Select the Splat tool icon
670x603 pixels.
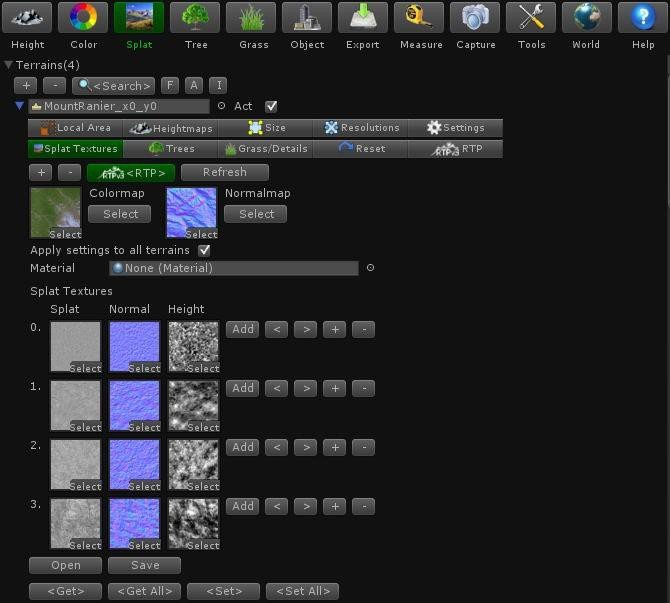tap(139, 18)
